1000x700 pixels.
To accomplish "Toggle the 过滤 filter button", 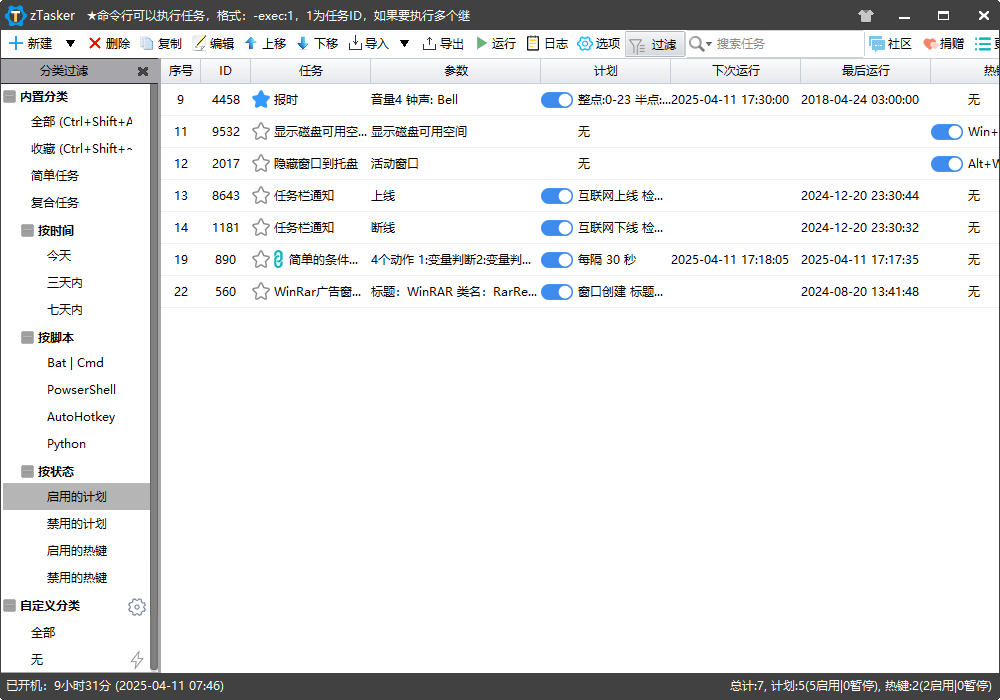I will click(653, 44).
